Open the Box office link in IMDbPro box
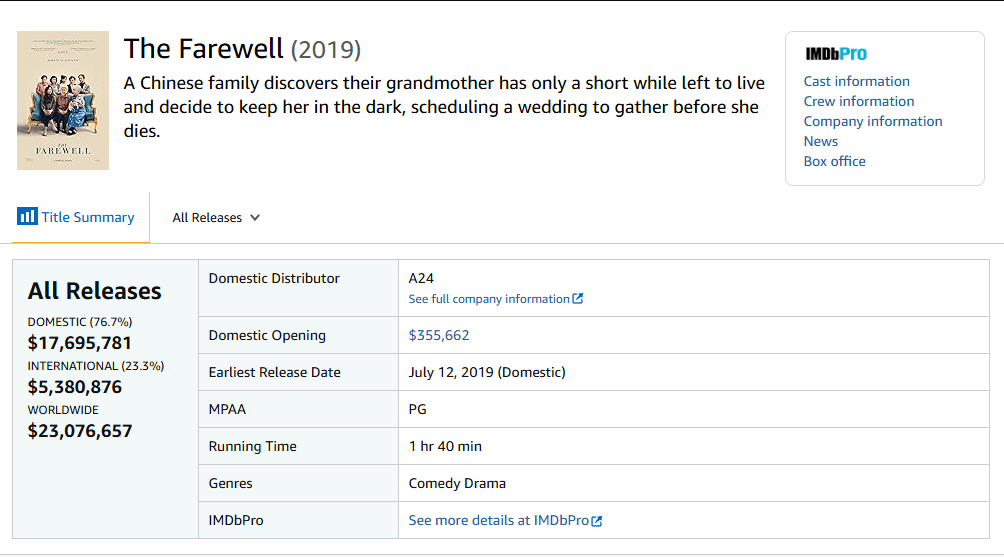Viewport: 1004px width, 557px height. pyautogui.click(x=834, y=161)
